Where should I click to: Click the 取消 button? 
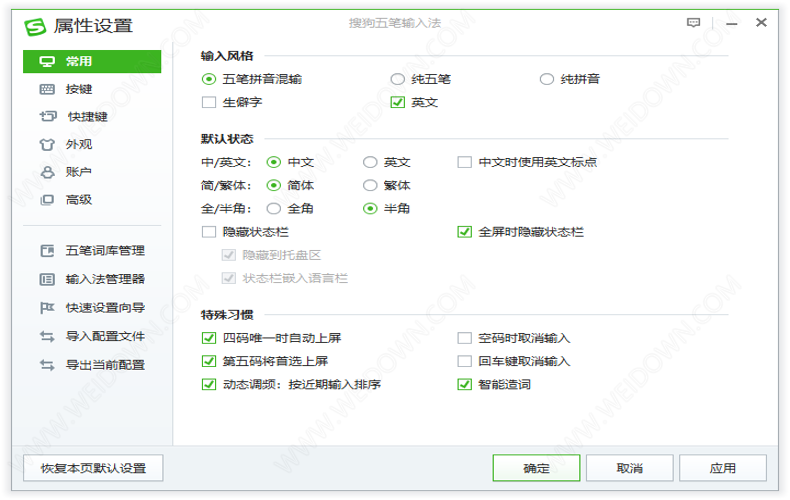tap(630, 468)
